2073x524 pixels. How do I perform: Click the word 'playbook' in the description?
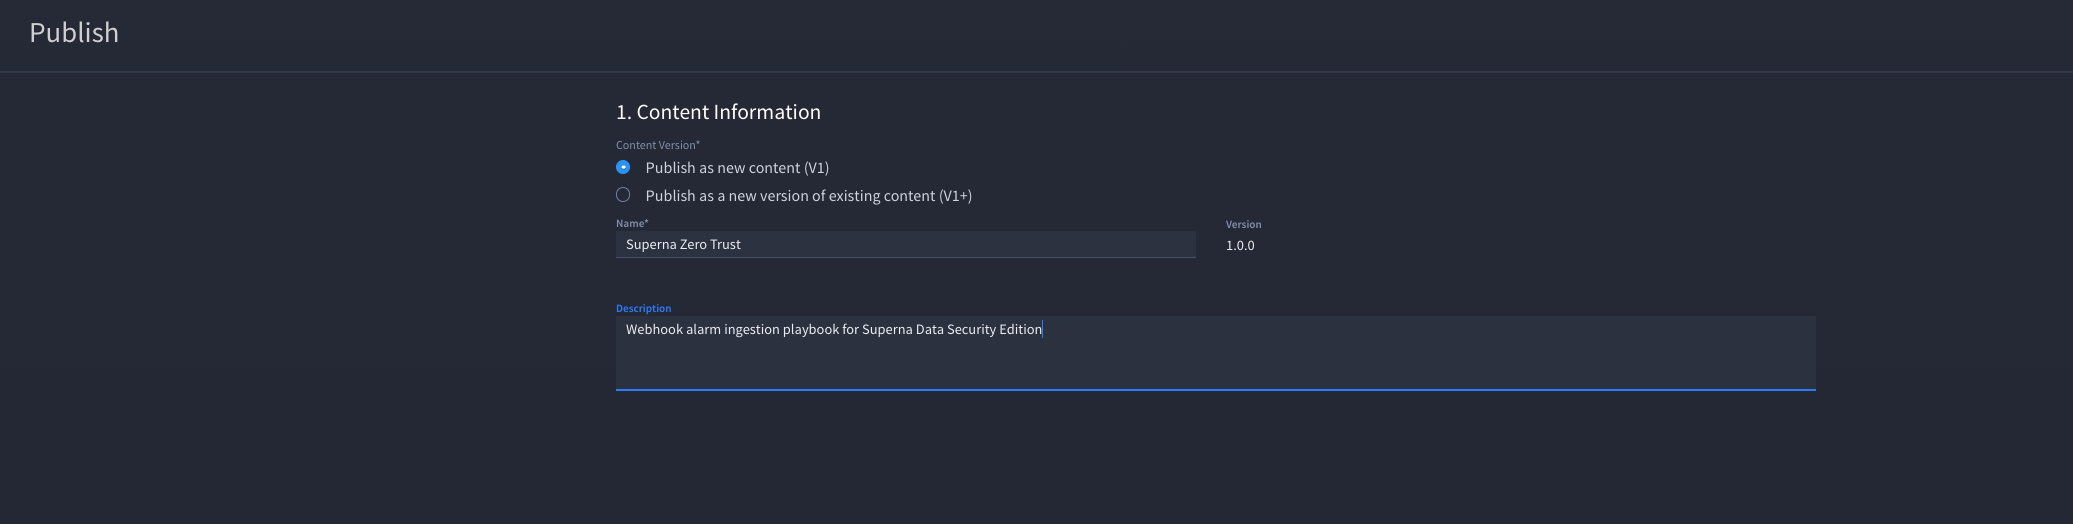811,329
